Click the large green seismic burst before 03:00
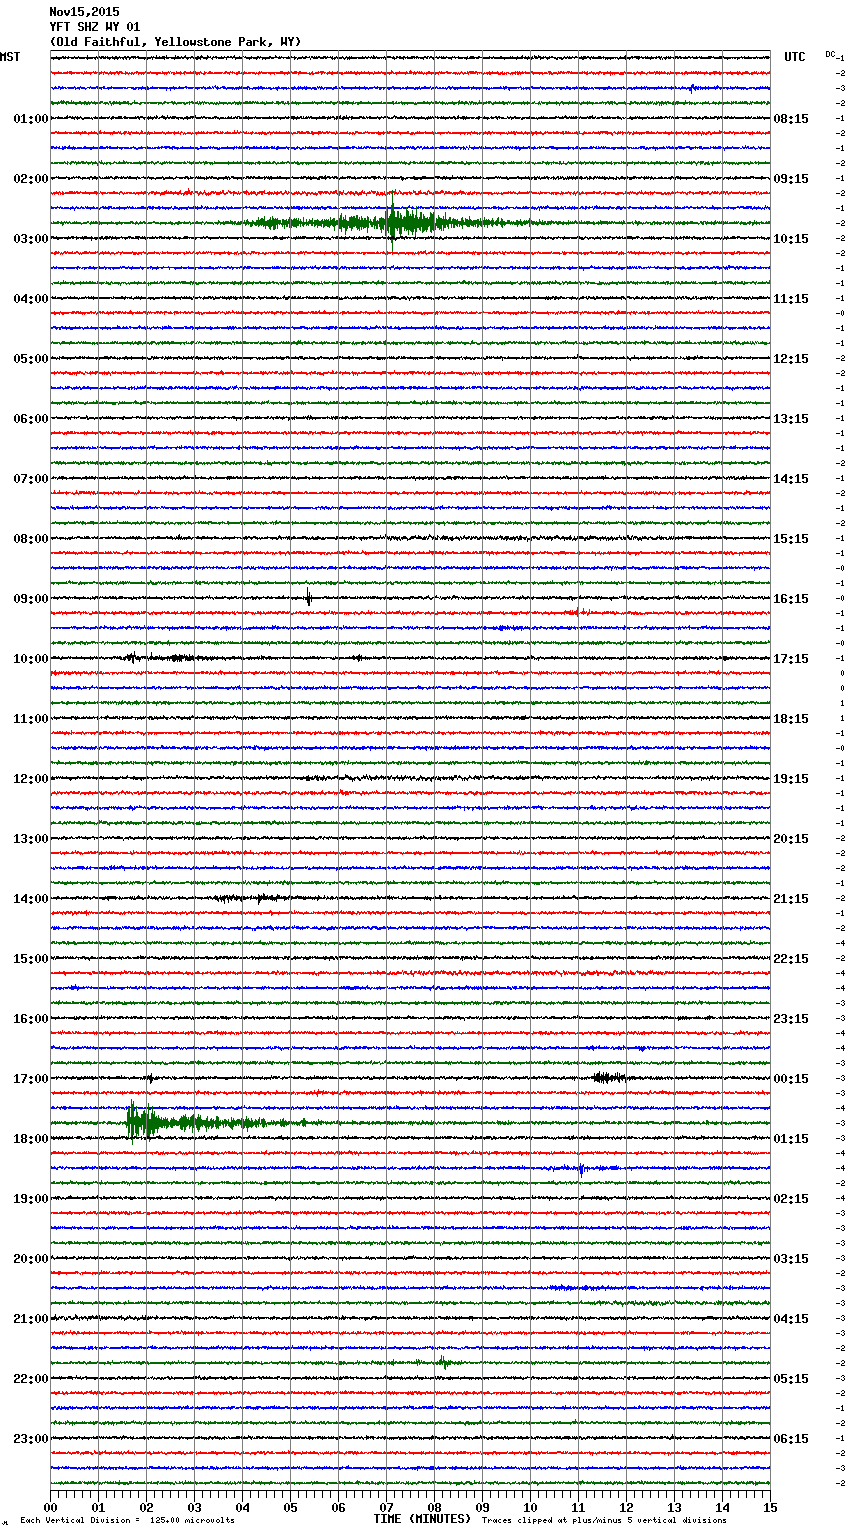The width and height of the screenshot is (850, 1534). 390,222
